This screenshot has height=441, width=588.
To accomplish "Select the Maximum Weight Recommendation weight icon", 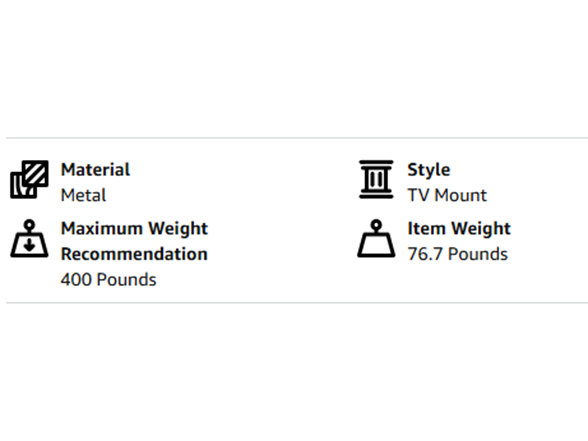I will point(29,238).
